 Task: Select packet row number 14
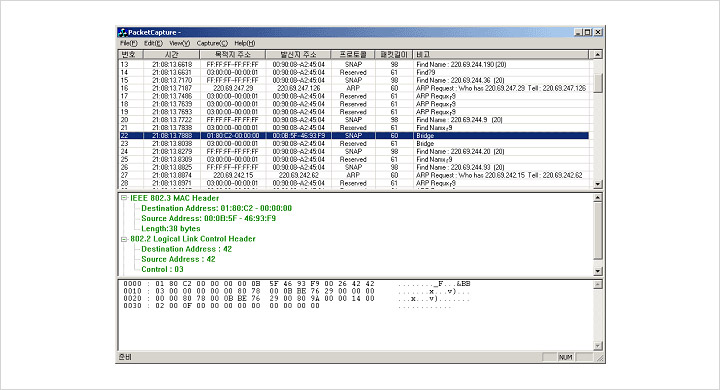tap(354, 72)
